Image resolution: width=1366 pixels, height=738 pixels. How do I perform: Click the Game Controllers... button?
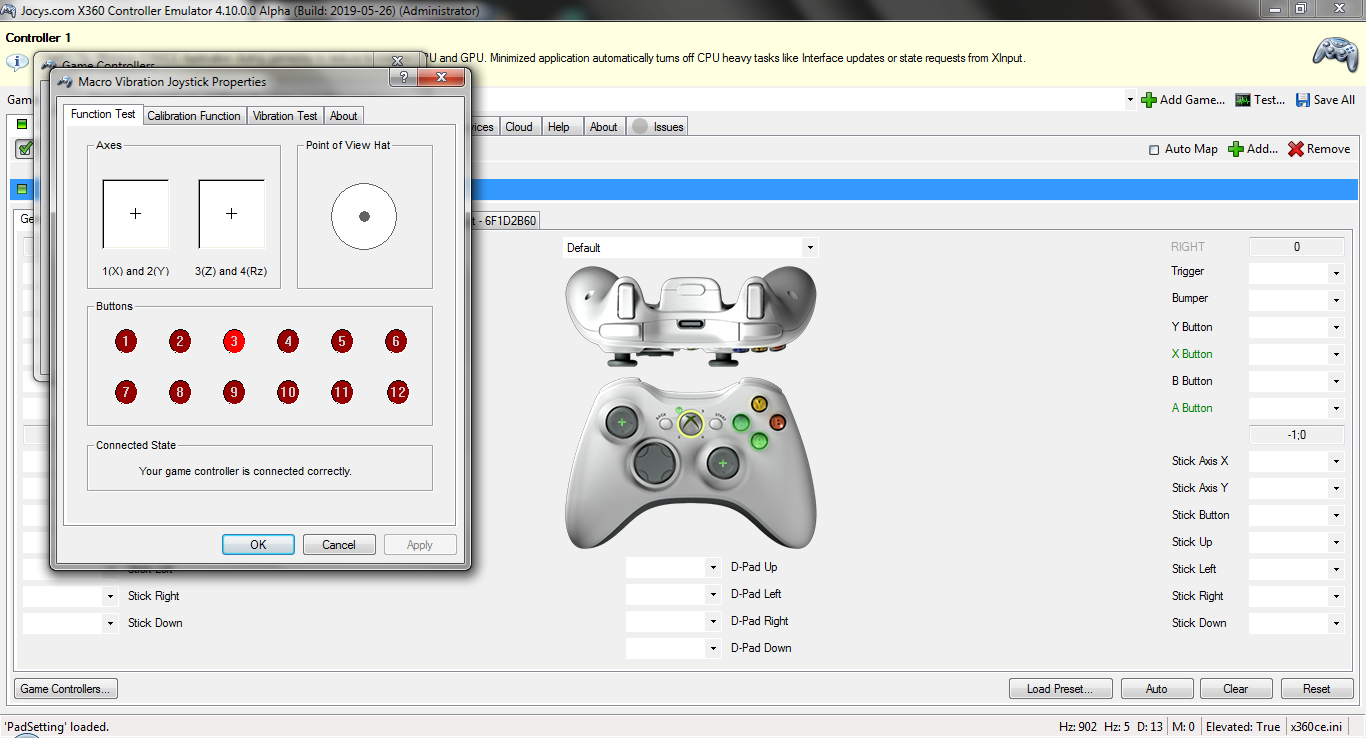pyautogui.click(x=66, y=689)
